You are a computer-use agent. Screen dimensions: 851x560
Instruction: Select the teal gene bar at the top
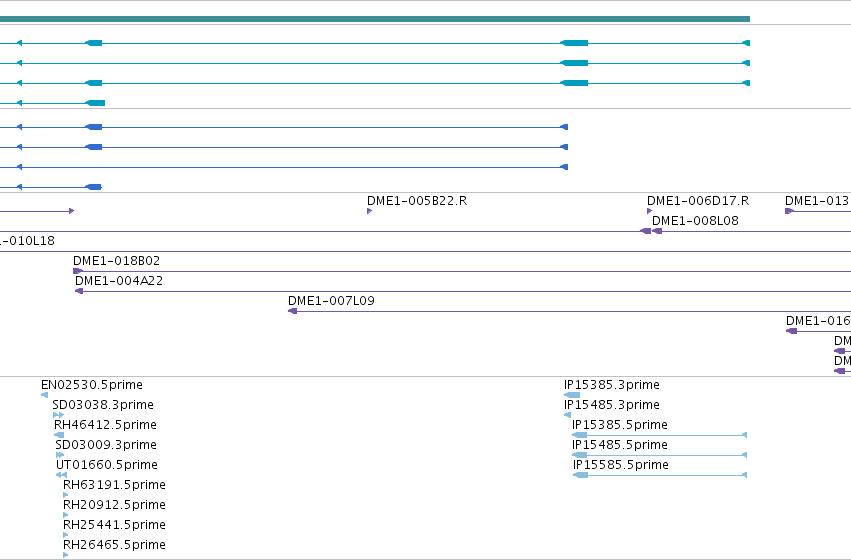point(374,19)
